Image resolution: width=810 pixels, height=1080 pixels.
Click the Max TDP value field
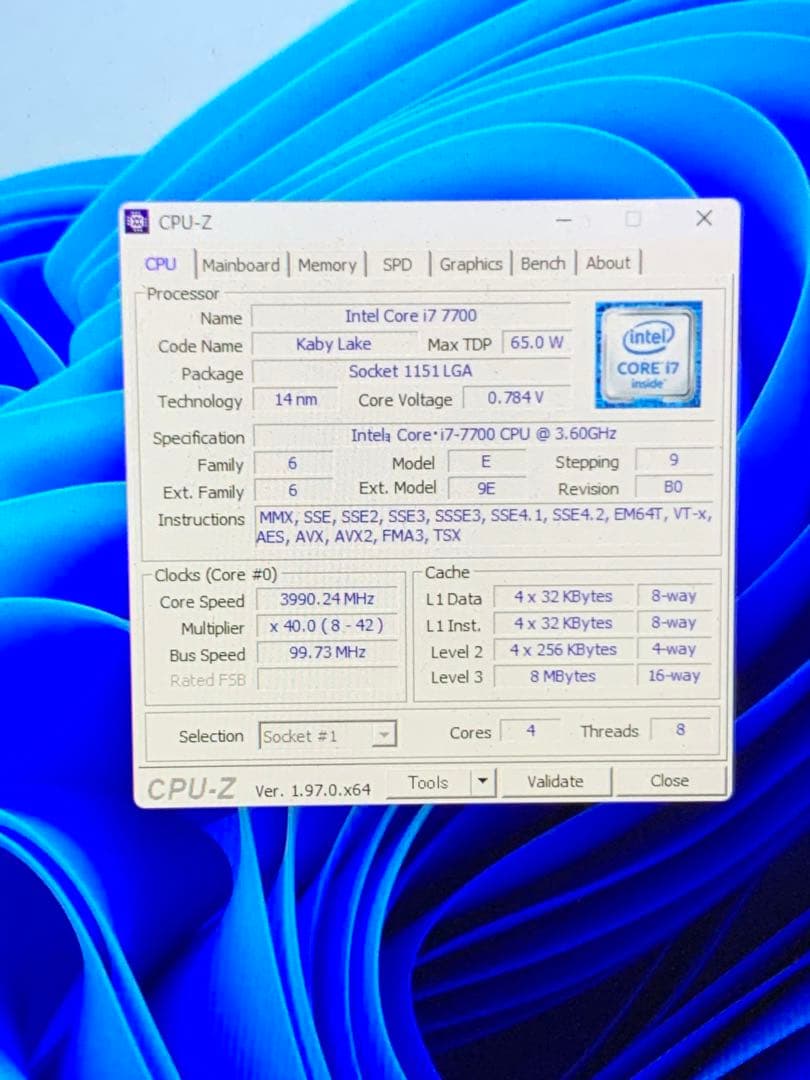(x=536, y=342)
